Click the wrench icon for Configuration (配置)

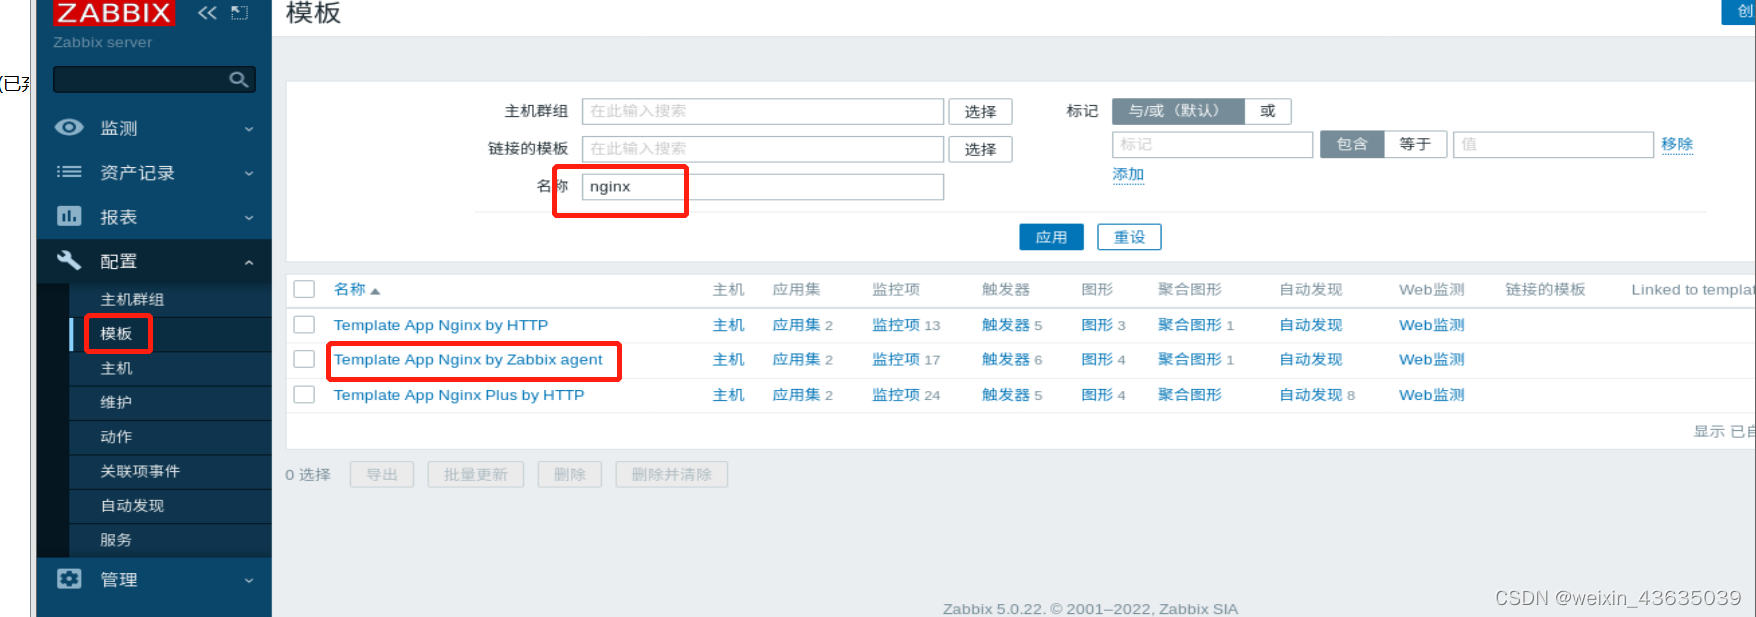pos(69,260)
